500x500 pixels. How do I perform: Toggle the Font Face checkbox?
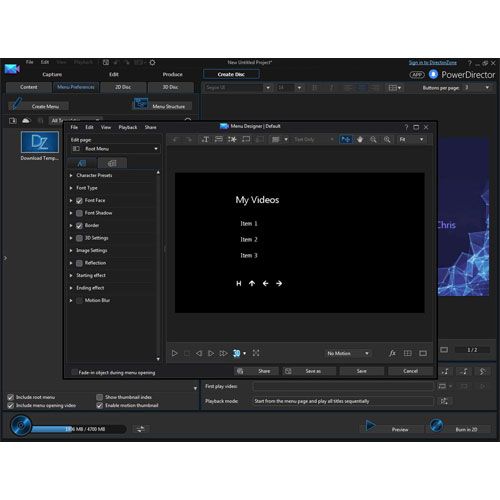click(79, 201)
